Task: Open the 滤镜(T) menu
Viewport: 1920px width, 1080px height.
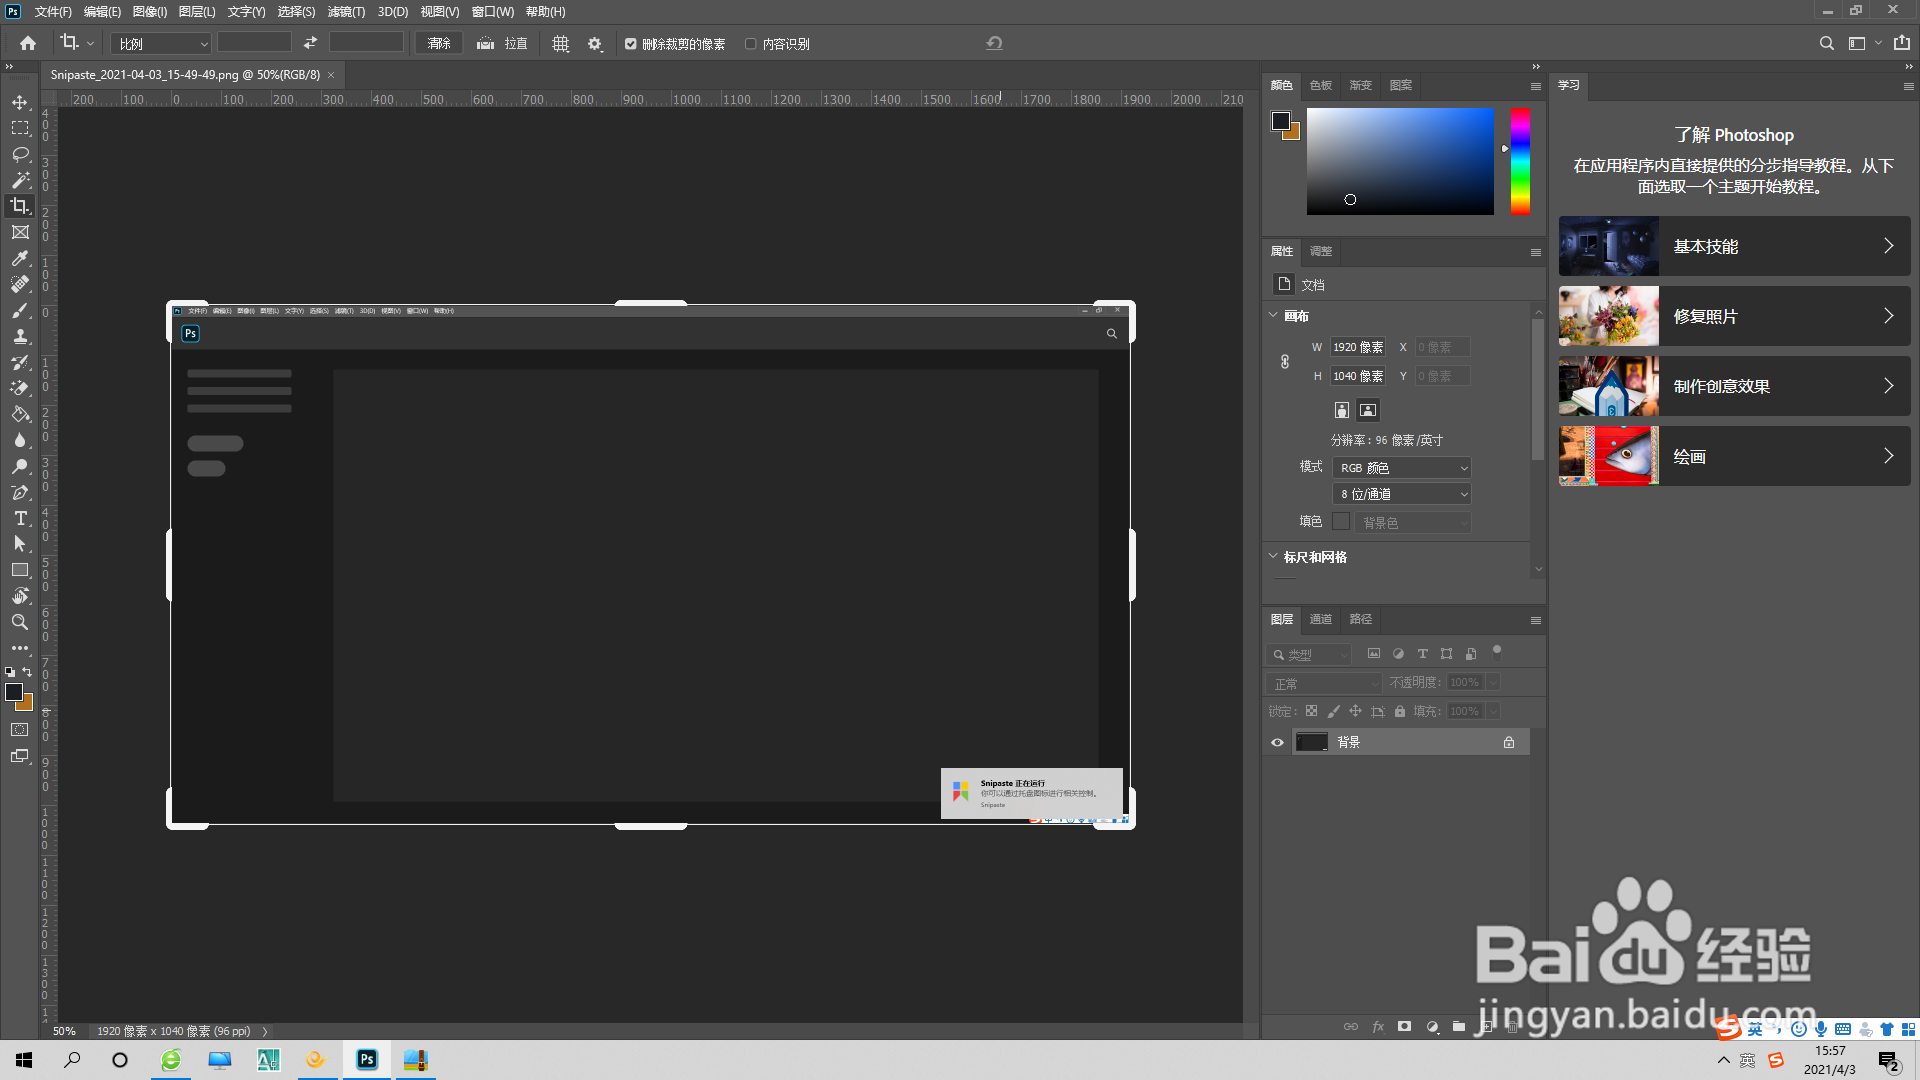Action: (x=346, y=12)
